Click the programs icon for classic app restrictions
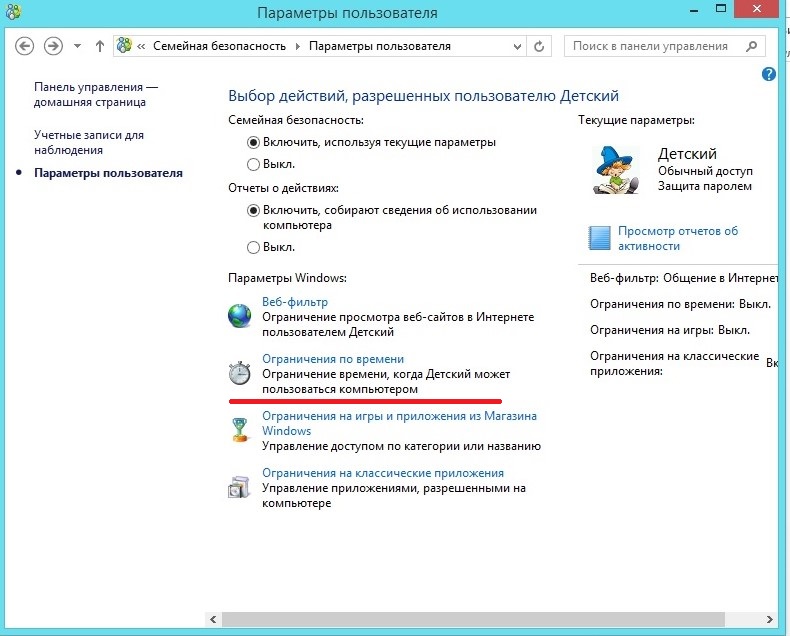This screenshot has width=790, height=636. [x=239, y=487]
